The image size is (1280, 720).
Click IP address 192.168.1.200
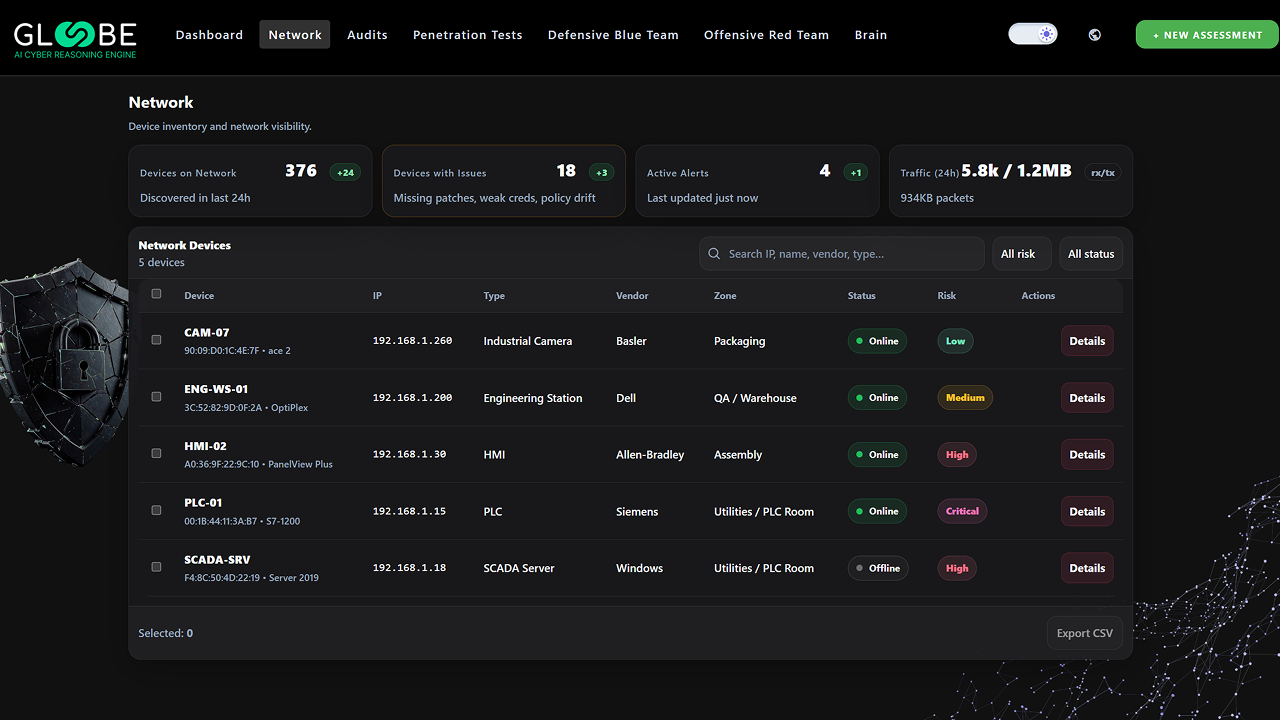coord(412,398)
